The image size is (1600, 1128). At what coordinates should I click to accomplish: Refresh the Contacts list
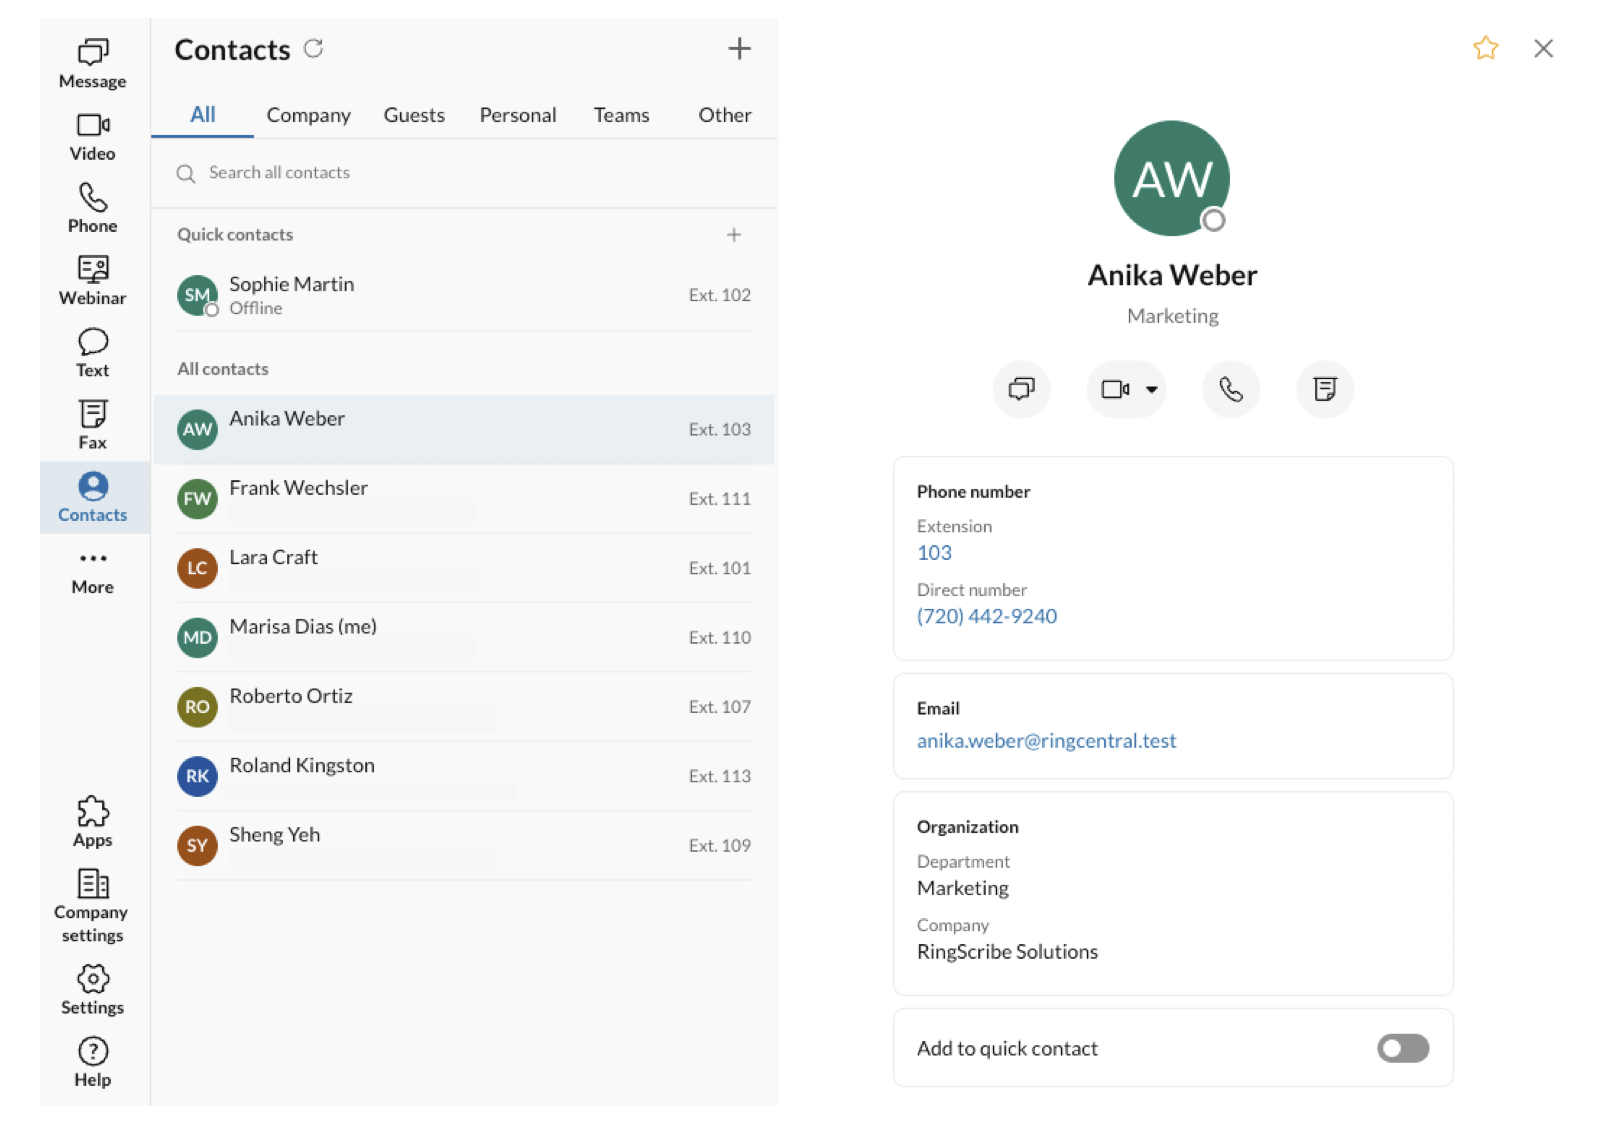314,49
